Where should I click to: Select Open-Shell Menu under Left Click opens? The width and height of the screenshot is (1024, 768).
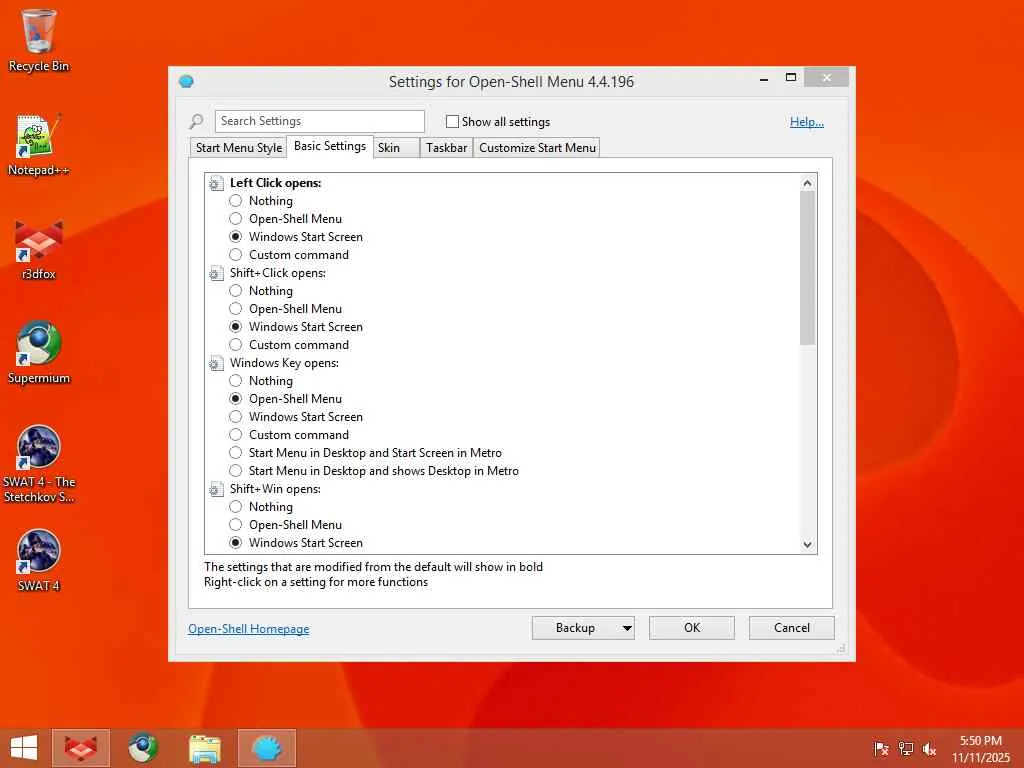[x=236, y=219]
